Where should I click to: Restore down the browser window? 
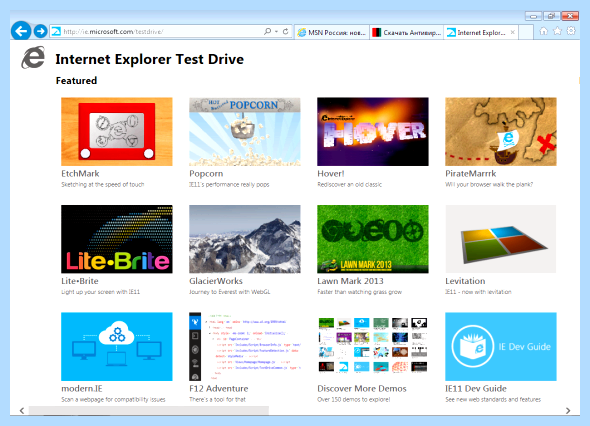click(x=551, y=16)
